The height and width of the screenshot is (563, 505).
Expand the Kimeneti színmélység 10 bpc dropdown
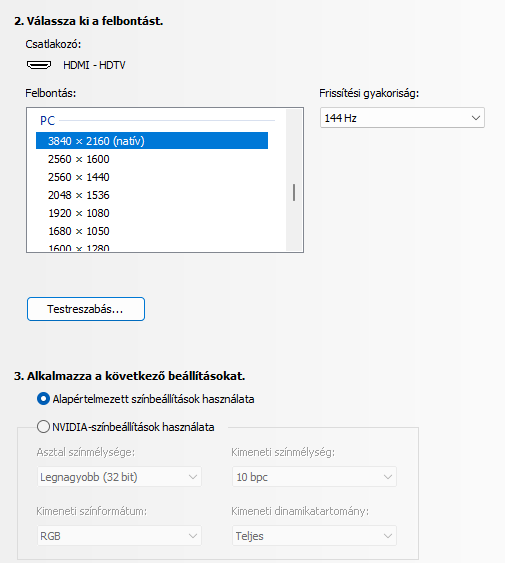pos(314,477)
